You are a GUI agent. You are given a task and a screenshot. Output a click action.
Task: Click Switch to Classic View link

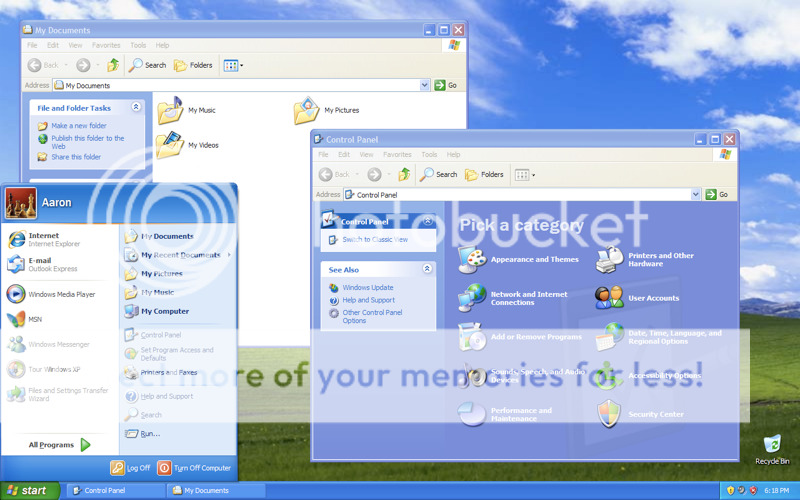pyautogui.click(x=375, y=239)
